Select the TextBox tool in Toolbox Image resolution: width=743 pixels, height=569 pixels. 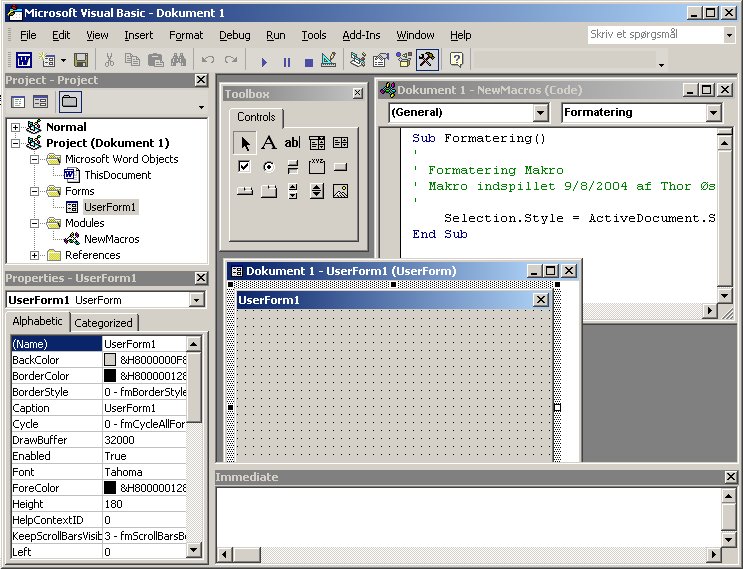click(292, 143)
